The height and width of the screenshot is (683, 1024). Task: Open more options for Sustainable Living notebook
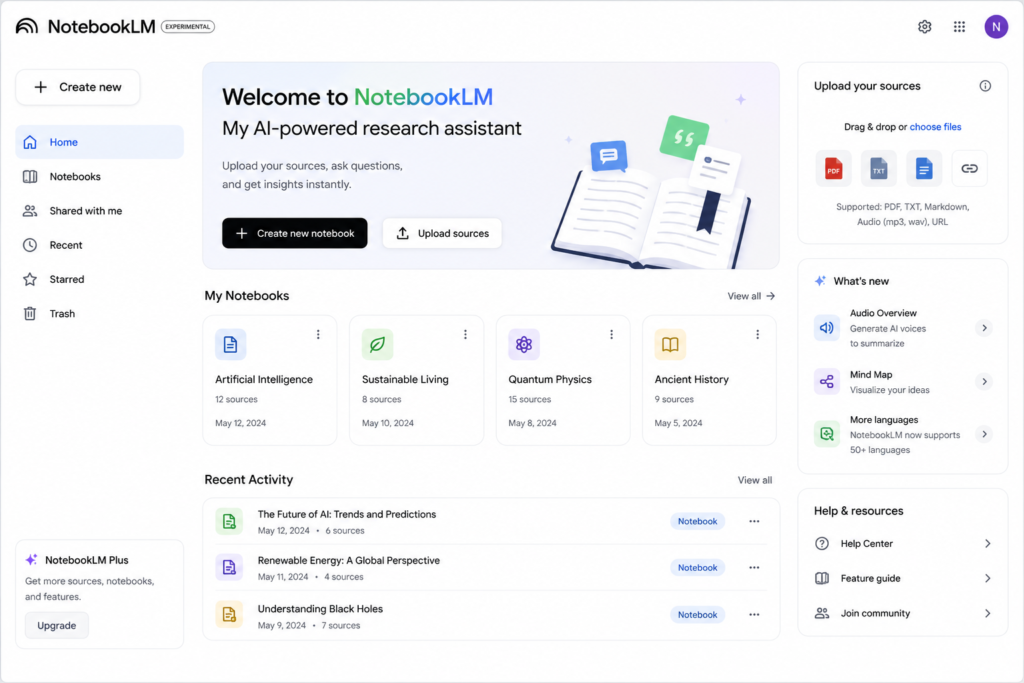465,334
